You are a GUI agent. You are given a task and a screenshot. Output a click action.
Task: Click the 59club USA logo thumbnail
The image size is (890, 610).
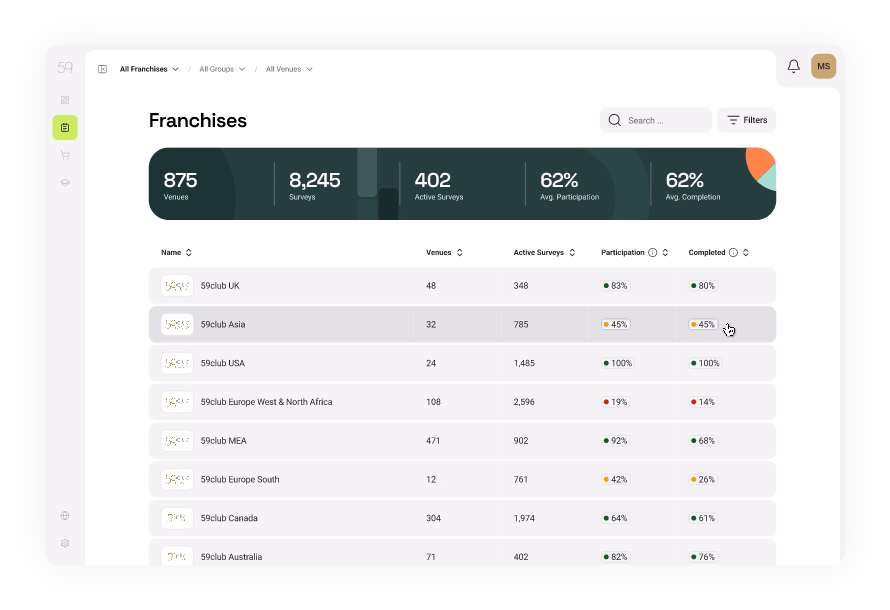[177, 363]
